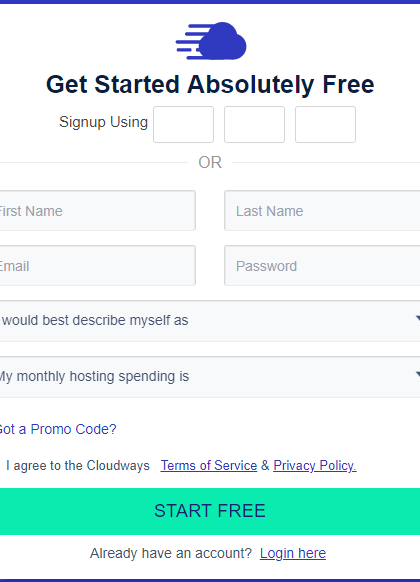View the Privacy Policy link
This screenshot has height=582, width=420.
click(315, 465)
